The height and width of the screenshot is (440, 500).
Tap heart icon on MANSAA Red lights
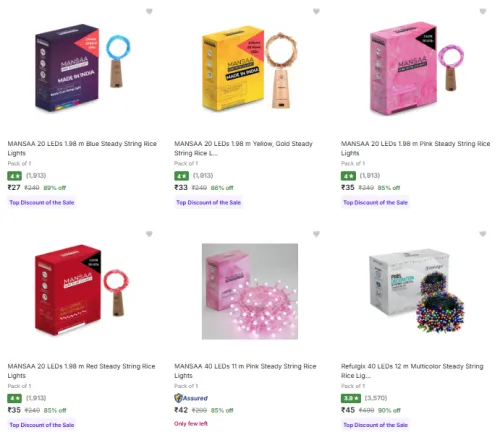[149, 234]
